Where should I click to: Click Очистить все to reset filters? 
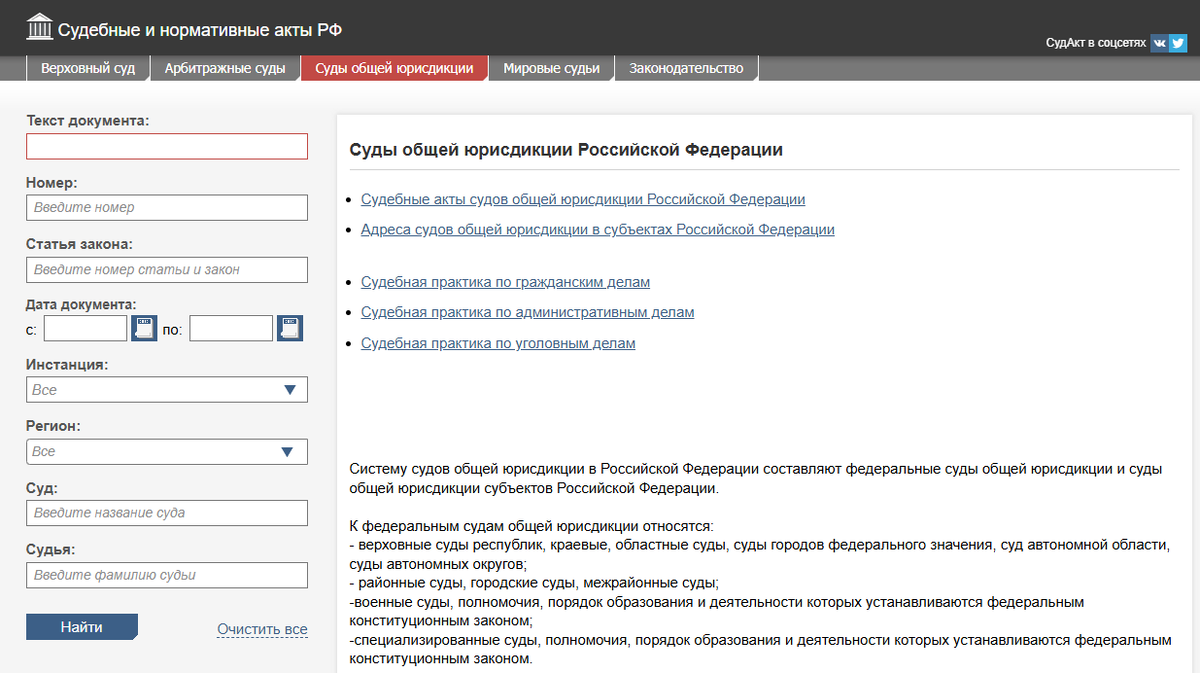[262, 628]
